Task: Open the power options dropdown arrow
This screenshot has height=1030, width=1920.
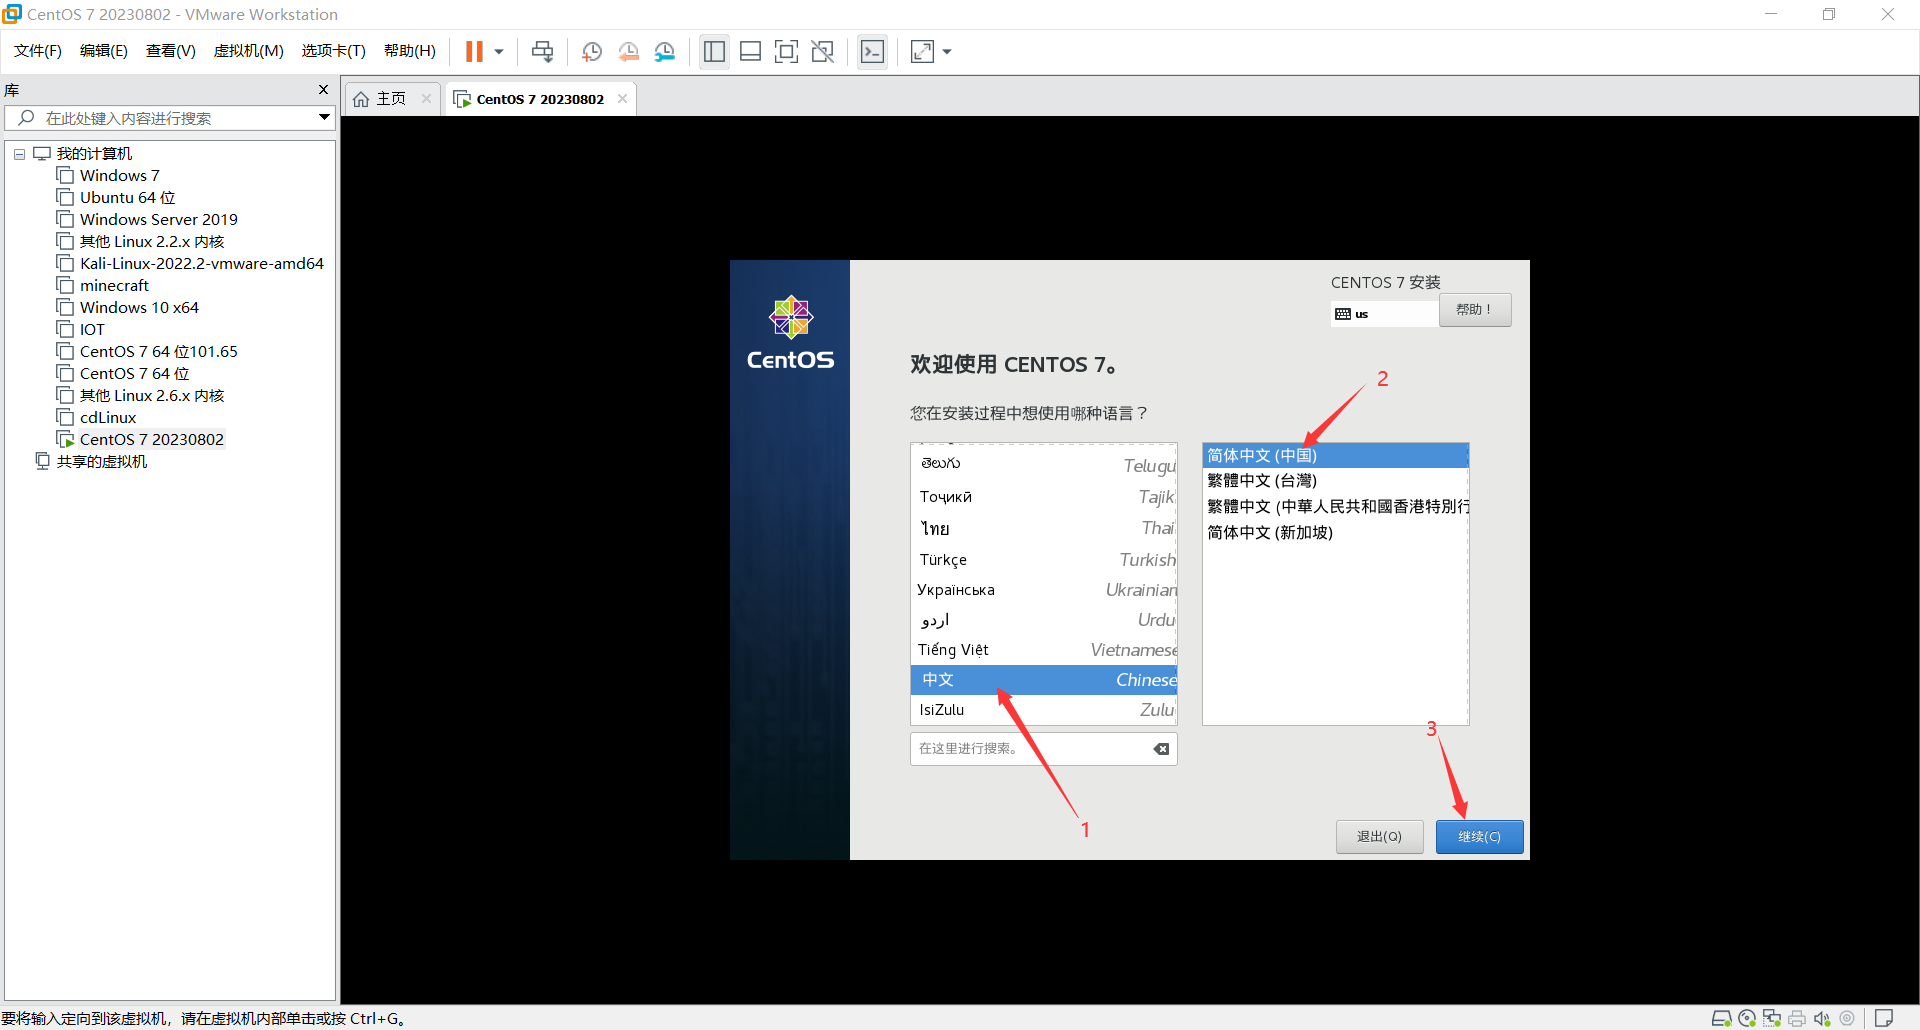Action: pos(499,52)
